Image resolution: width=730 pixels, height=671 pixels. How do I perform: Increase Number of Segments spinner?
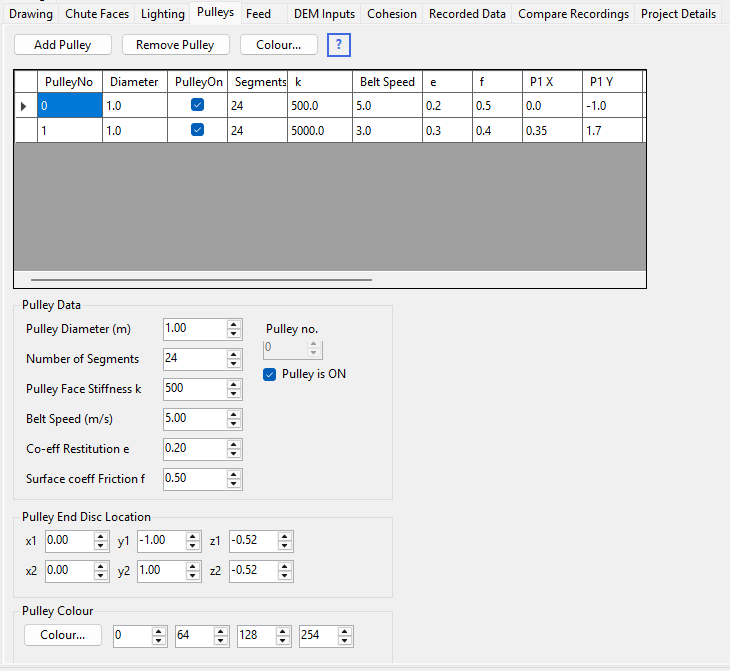[x=234, y=355]
